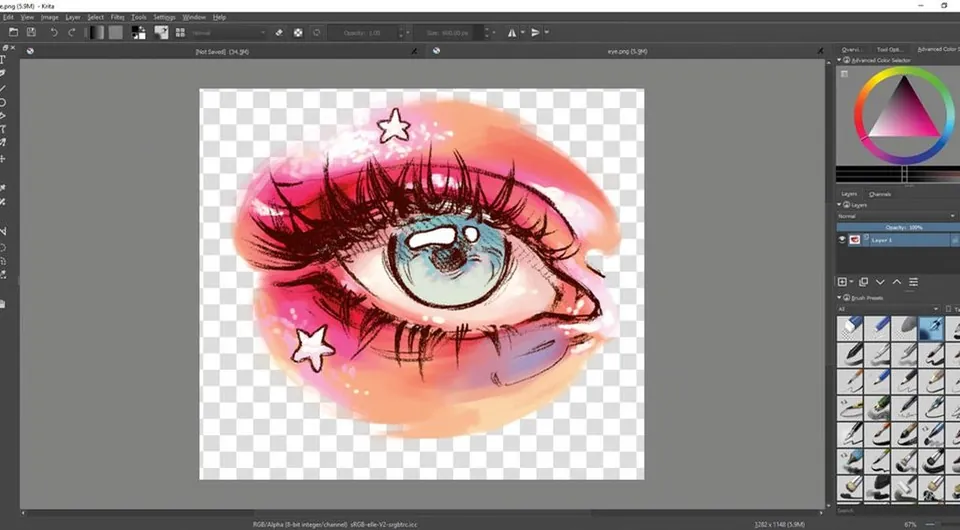The height and width of the screenshot is (530, 960).
Task: Close the Not Saved document tab
Action: coord(414,51)
